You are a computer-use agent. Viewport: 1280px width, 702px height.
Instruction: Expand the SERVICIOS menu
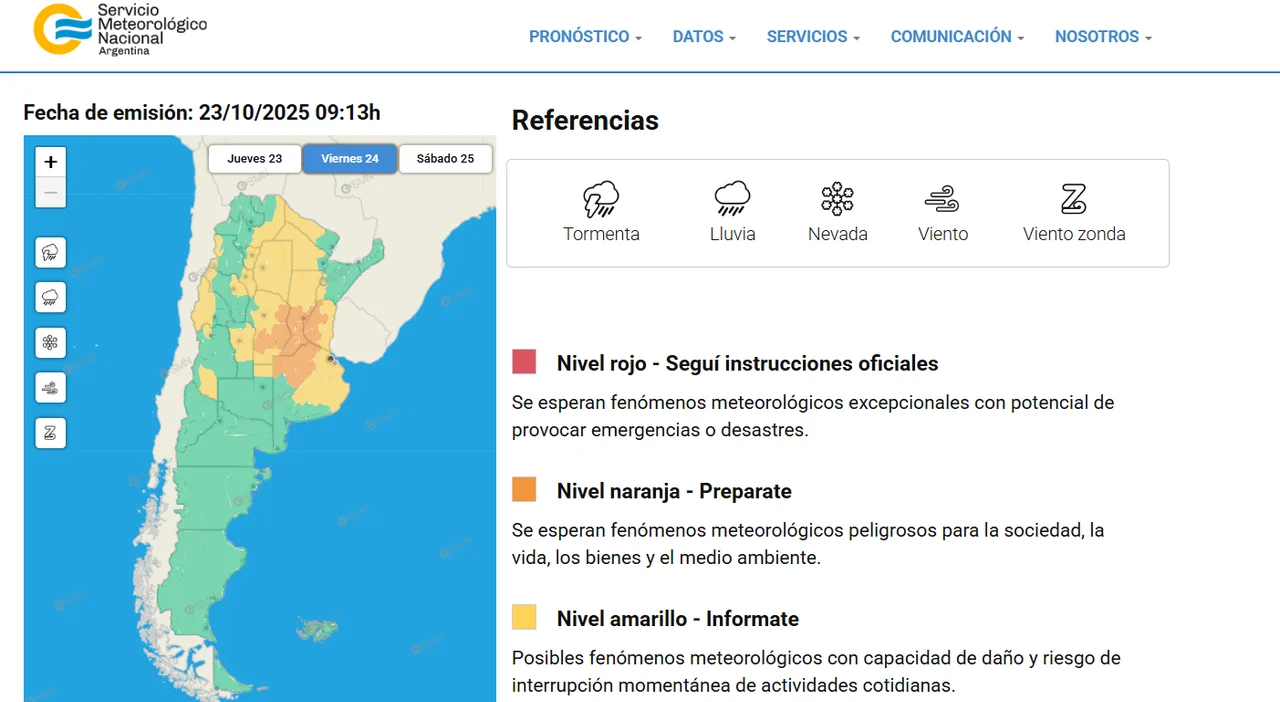813,37
